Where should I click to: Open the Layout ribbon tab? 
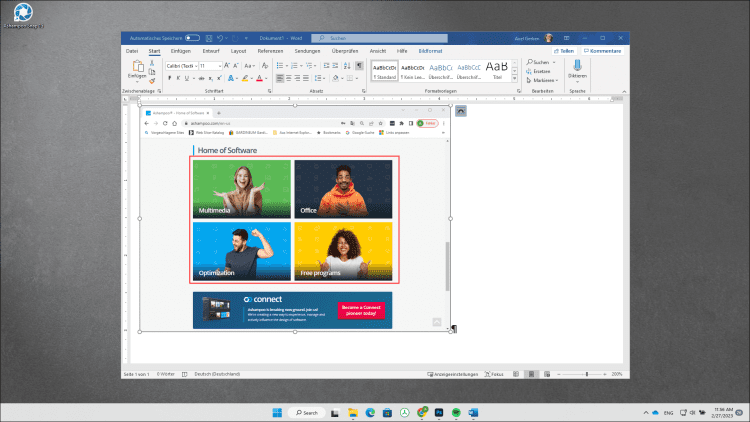pos(238,51)
